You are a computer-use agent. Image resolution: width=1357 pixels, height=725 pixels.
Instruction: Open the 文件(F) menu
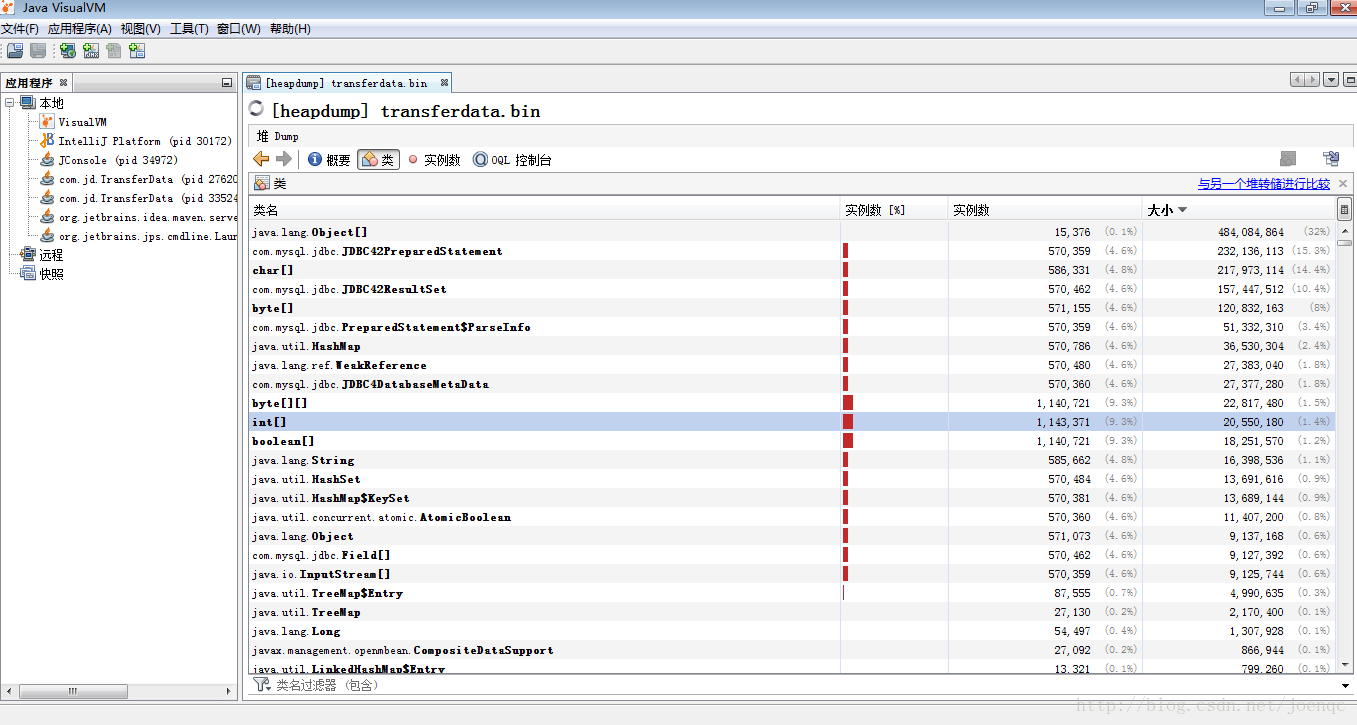click(x=20, y=29)
